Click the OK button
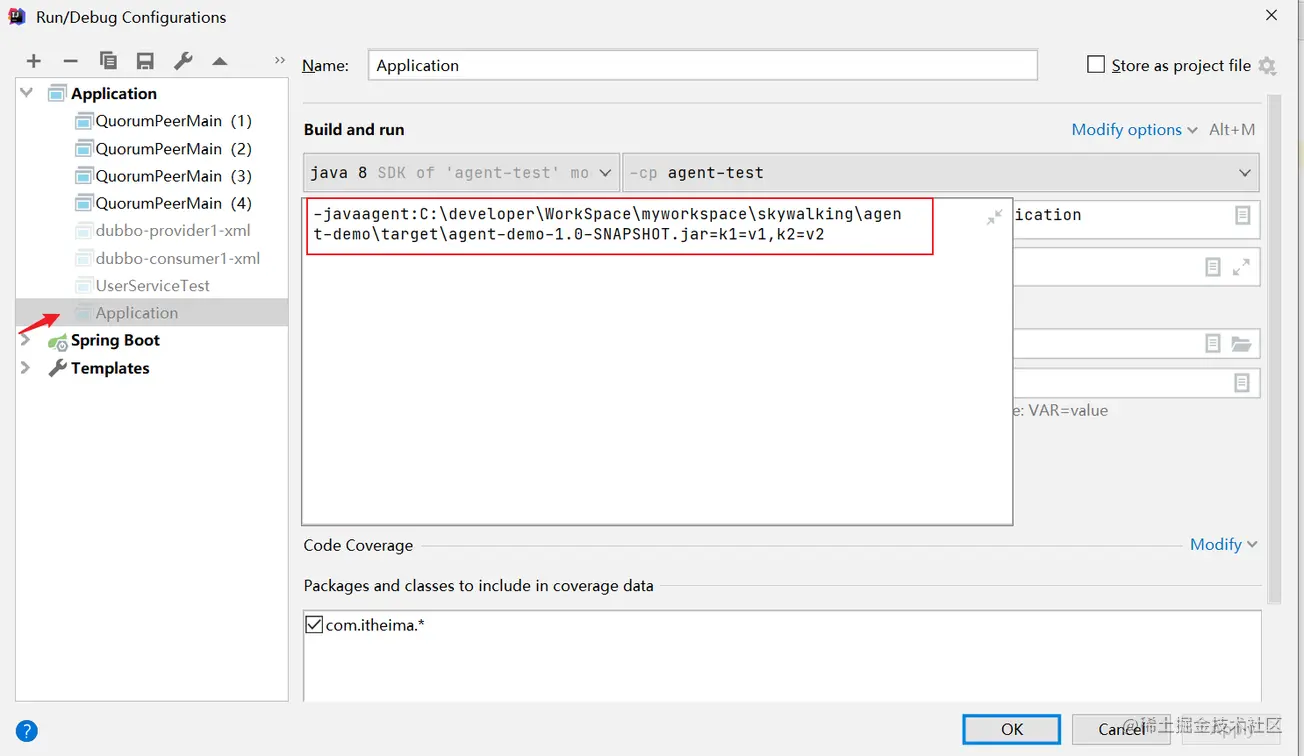 coord(1012,729)
